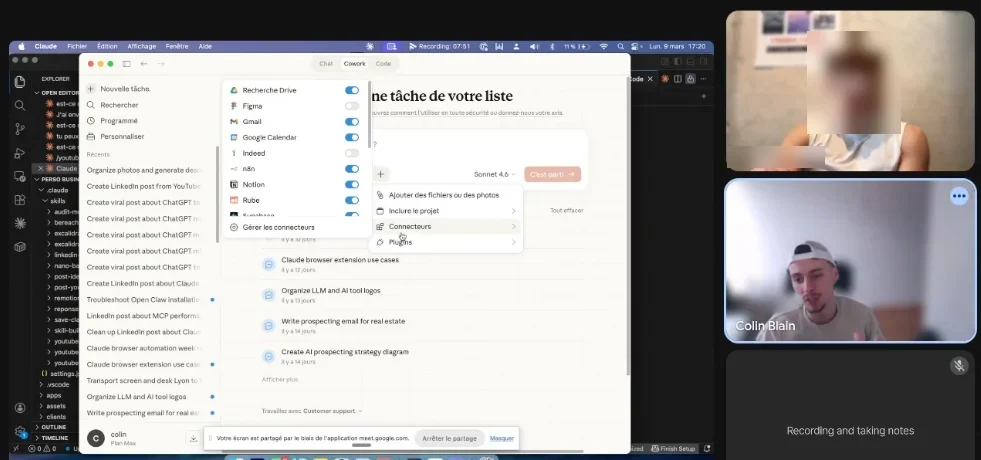The height and width of the screenshot is (460, 981).
Task: Expand Connecteurs submenu
Action: pyautogui.click(x=446, y=227)
